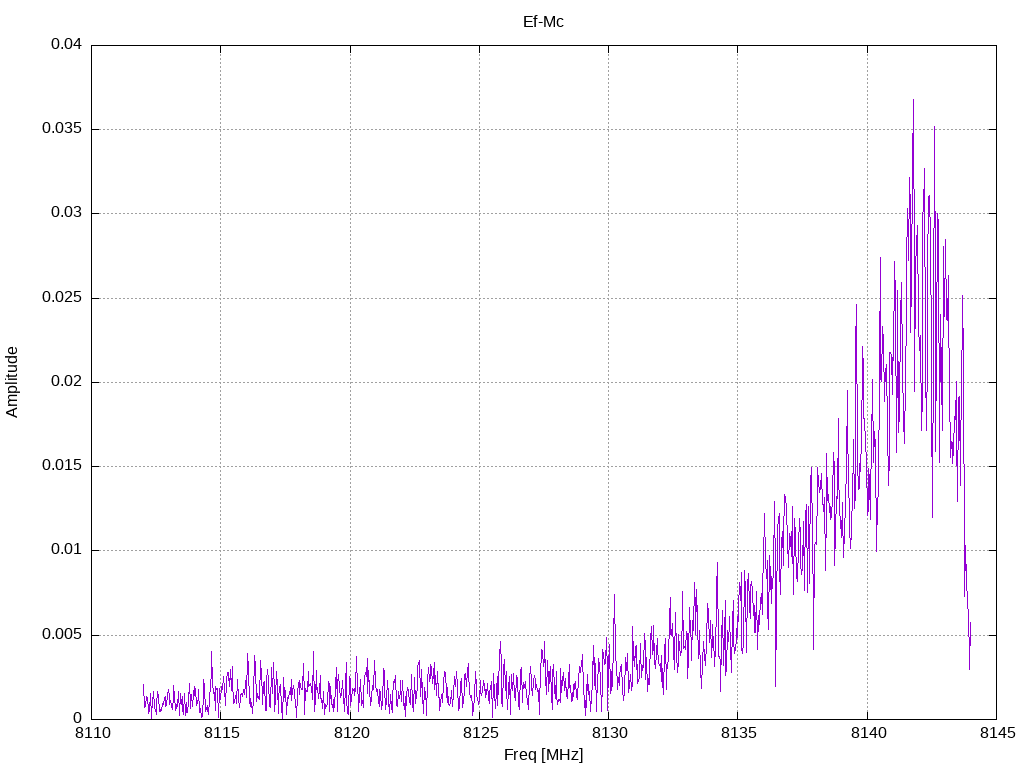Click the 0.025 y-axis tick label
1024x768 pixels.
[62, 298]
